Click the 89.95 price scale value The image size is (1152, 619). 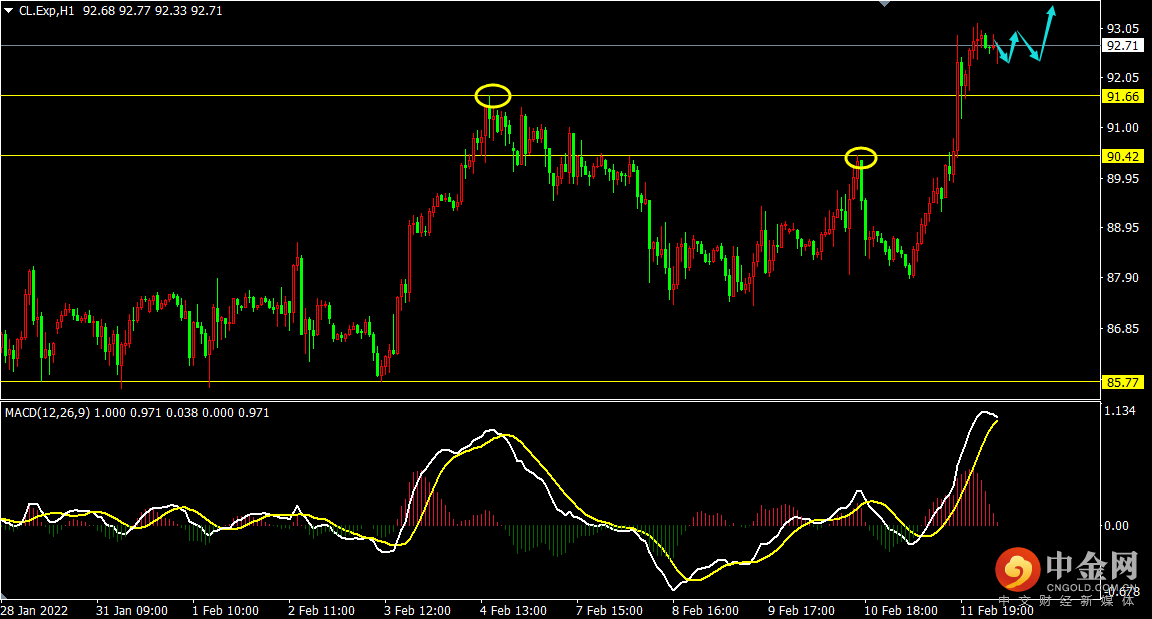1123,178
